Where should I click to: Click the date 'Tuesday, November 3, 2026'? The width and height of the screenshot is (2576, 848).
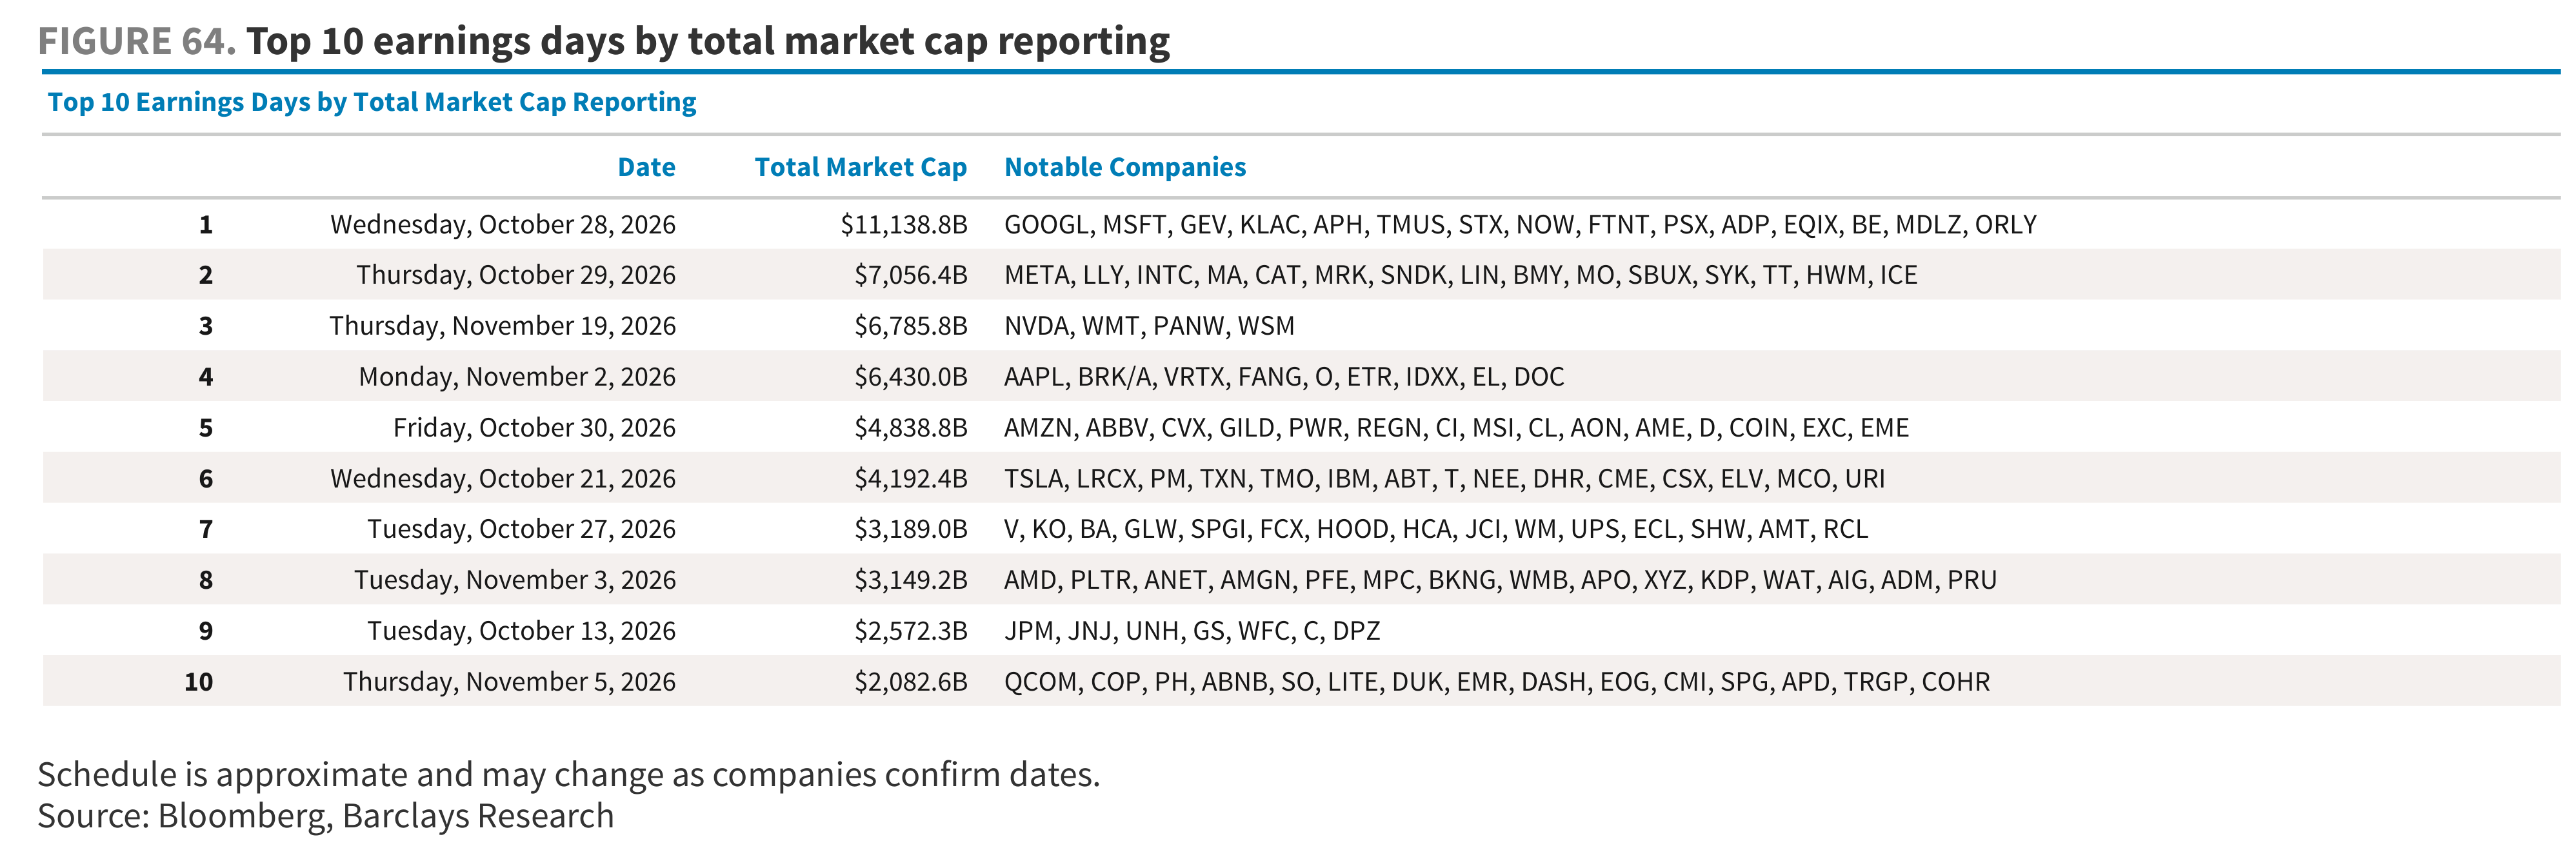tap(515, 580)
